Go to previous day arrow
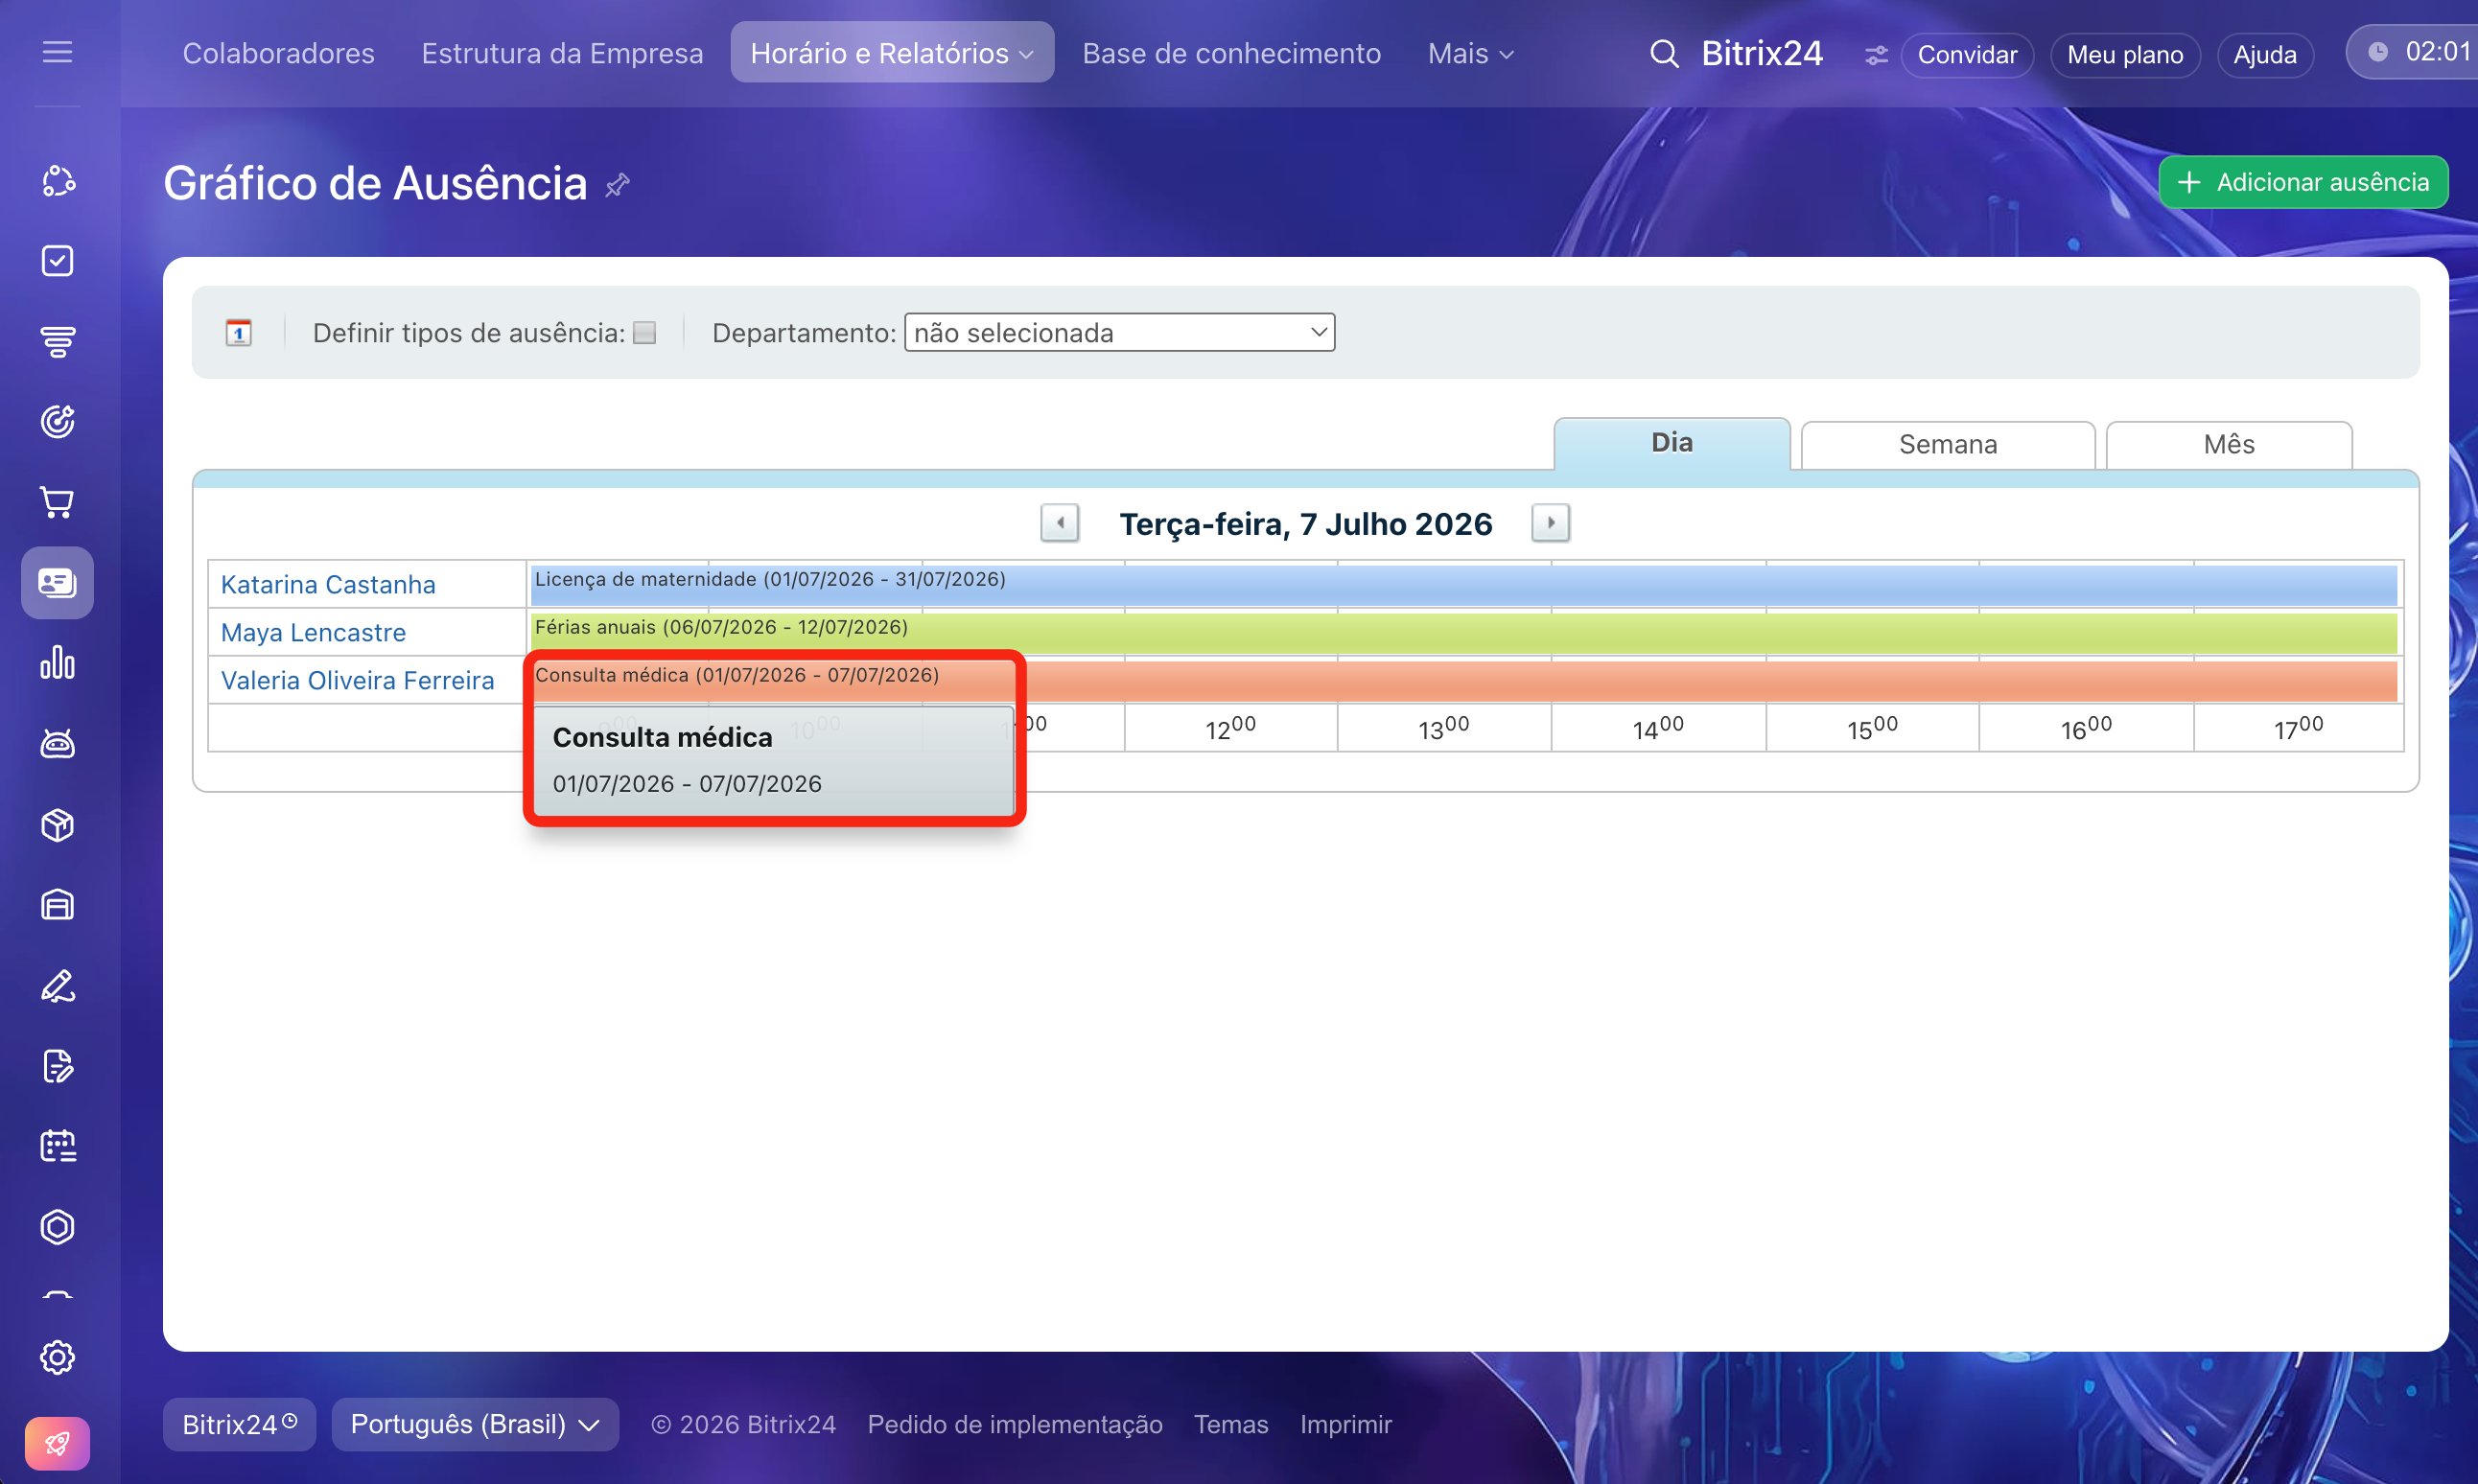 [x=1059, y=523]
